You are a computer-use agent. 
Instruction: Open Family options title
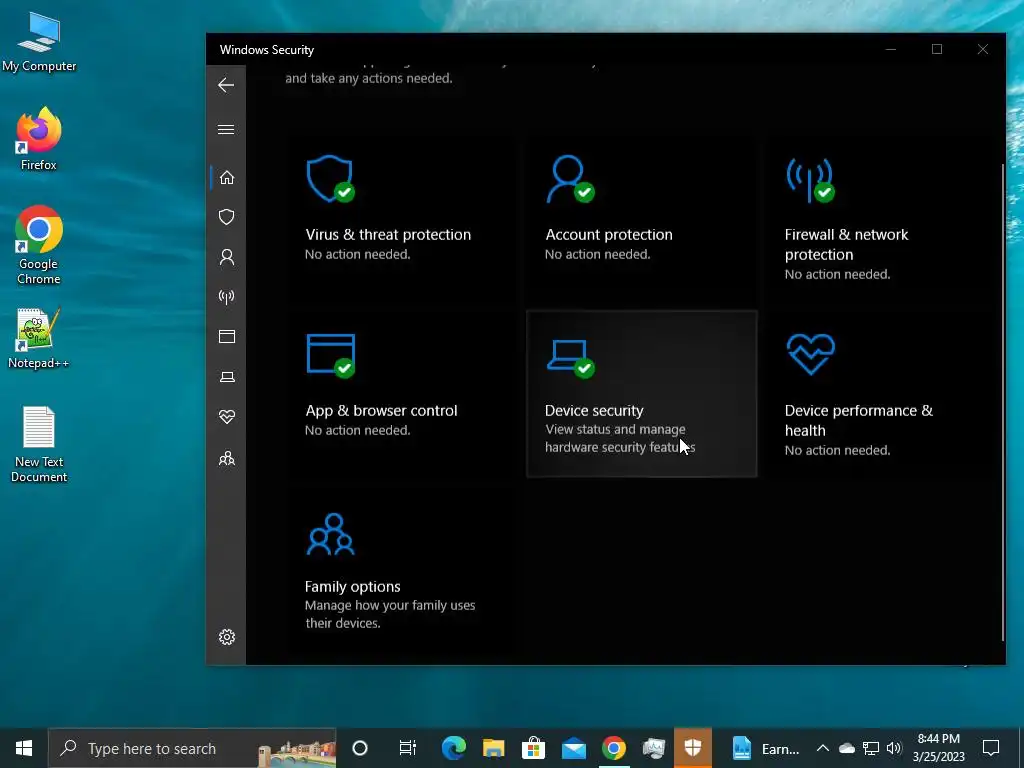(353, 586)
